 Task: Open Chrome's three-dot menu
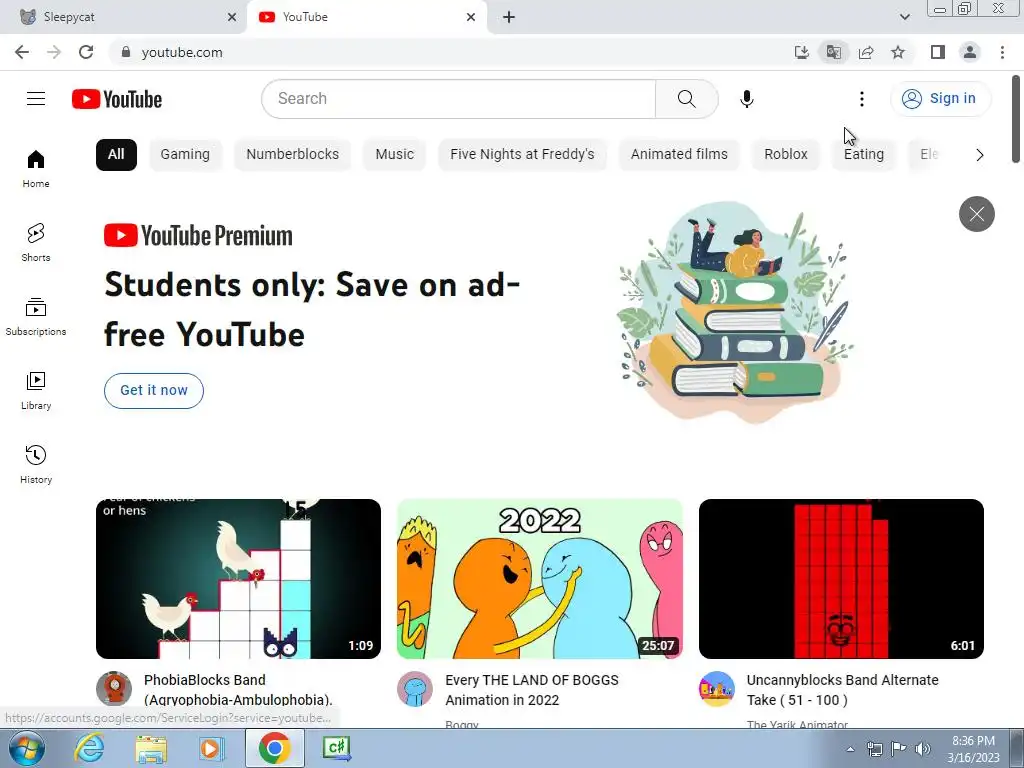1002,52
